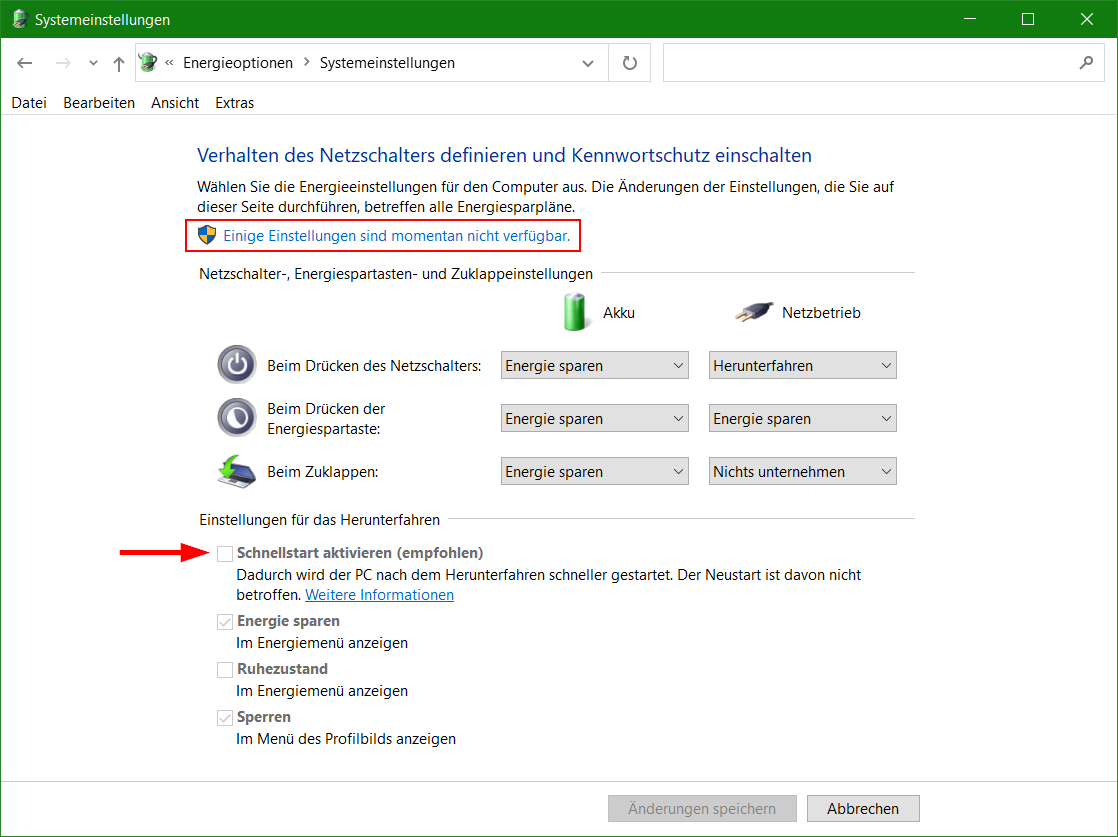Viewport: 1118px width, 837px height.
Task: Open Energiespartaste dropdown under Netzbetrieb
Action: click(802, 419)
